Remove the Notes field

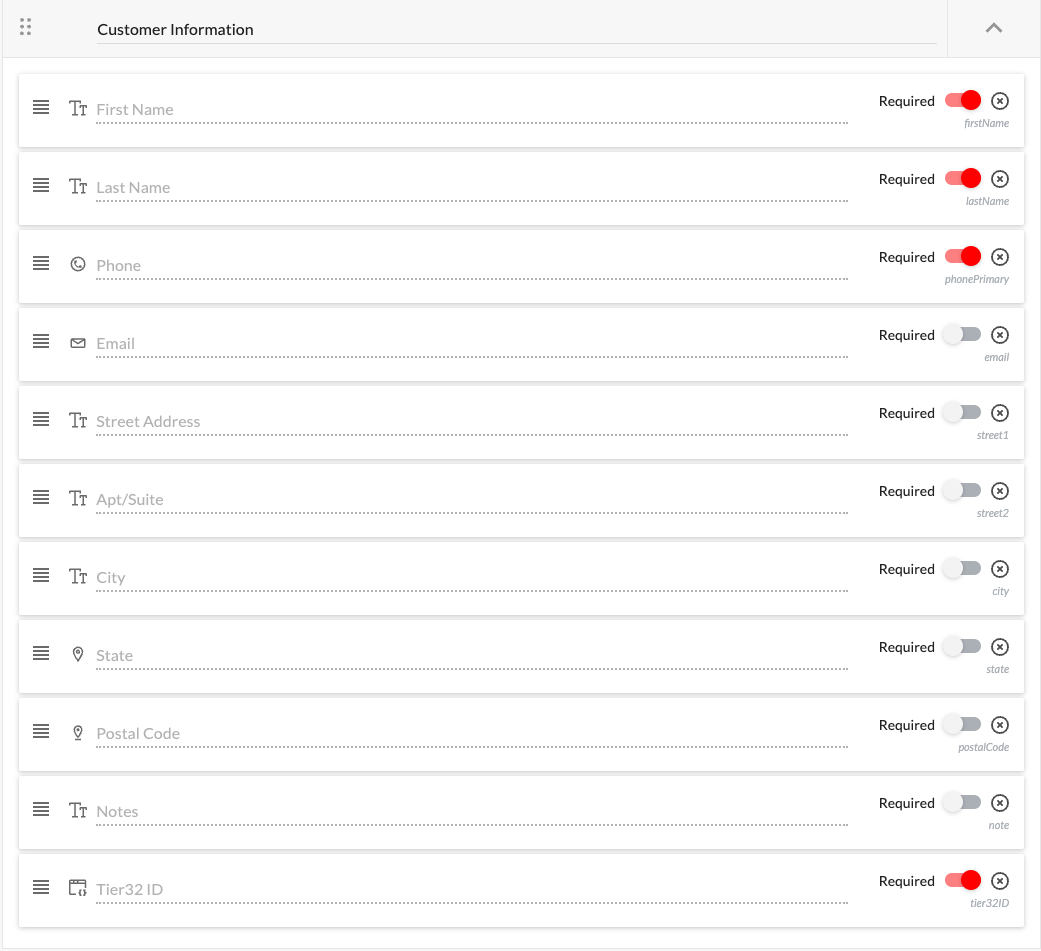(1000, 803)
